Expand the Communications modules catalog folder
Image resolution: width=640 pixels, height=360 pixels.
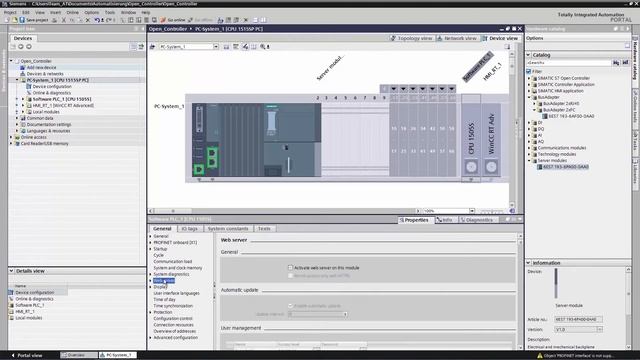(x=529, y=148)
